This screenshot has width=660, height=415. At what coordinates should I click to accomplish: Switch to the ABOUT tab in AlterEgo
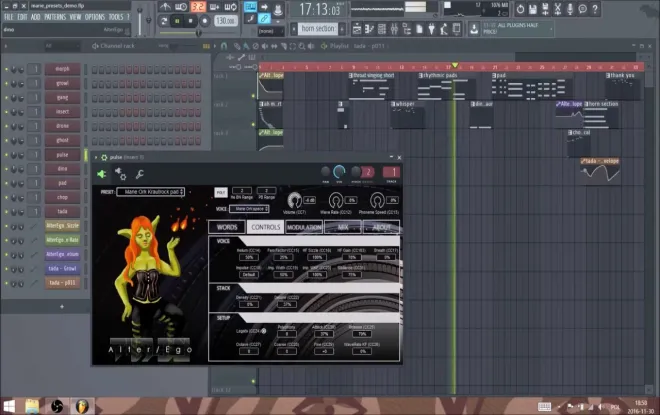click(381, 227)
